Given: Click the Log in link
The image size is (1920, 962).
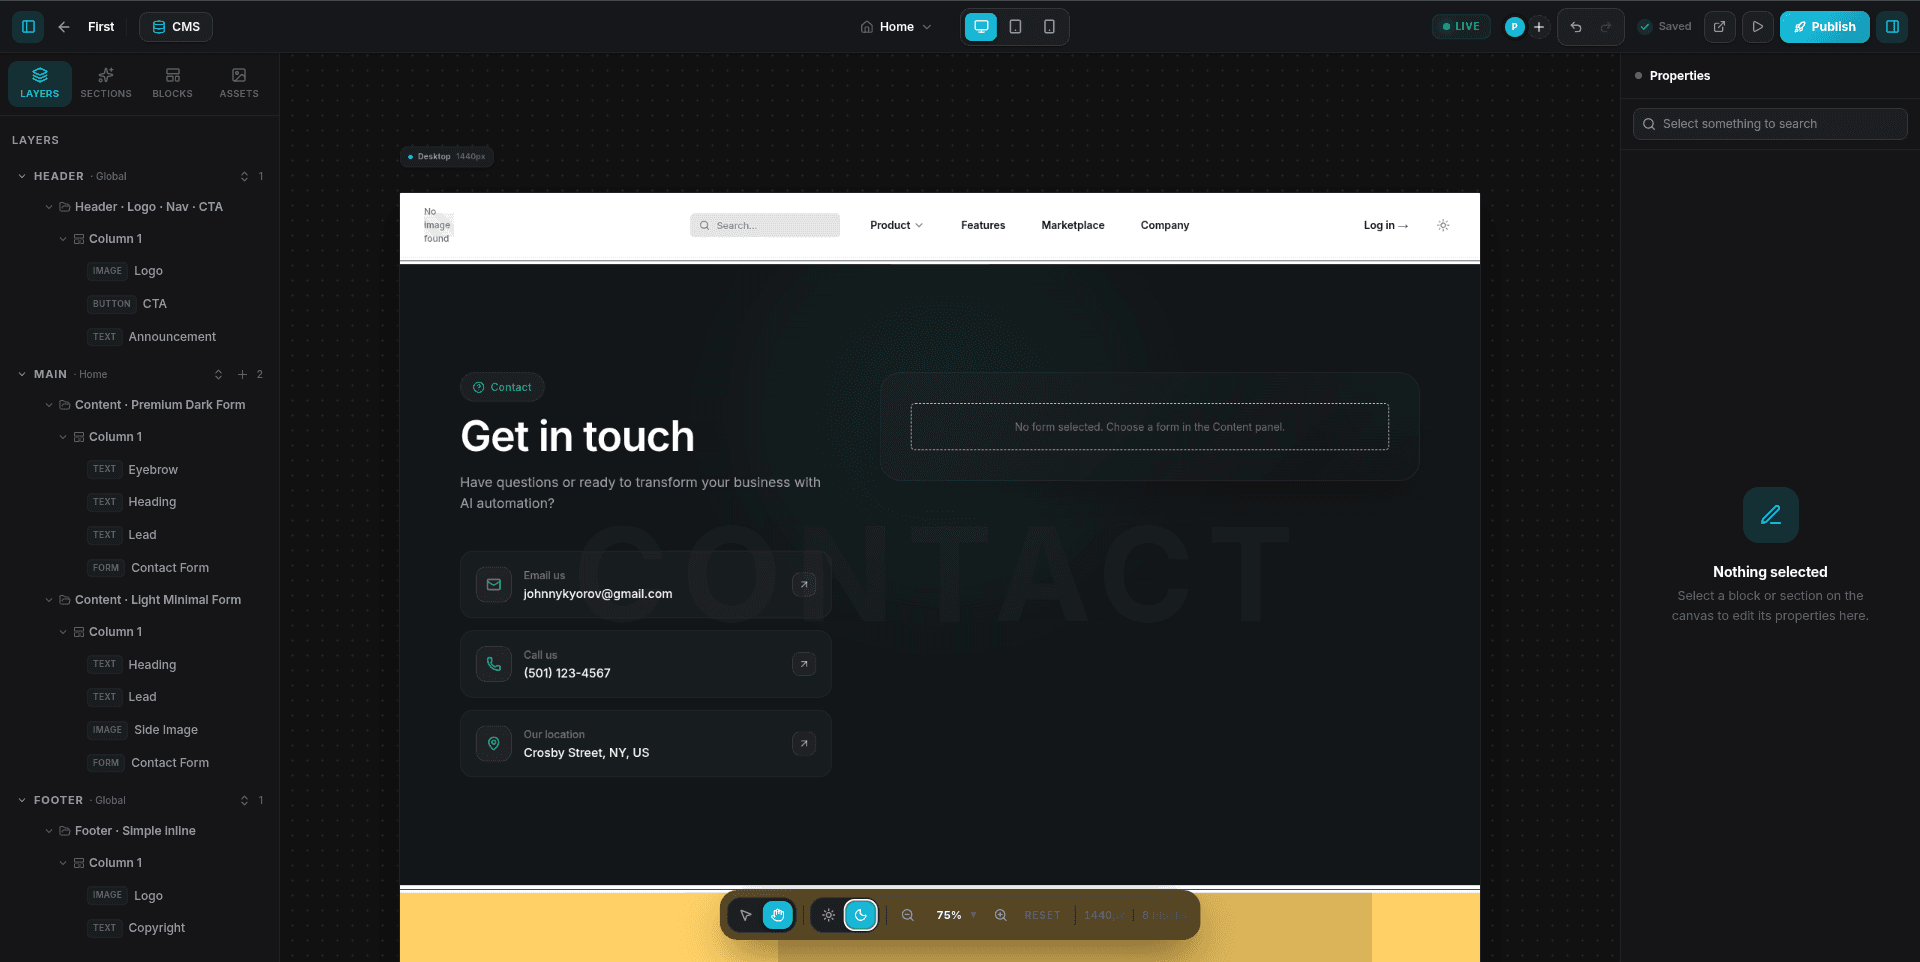Looking at the screenshot, I should (x=1386, y=225).
